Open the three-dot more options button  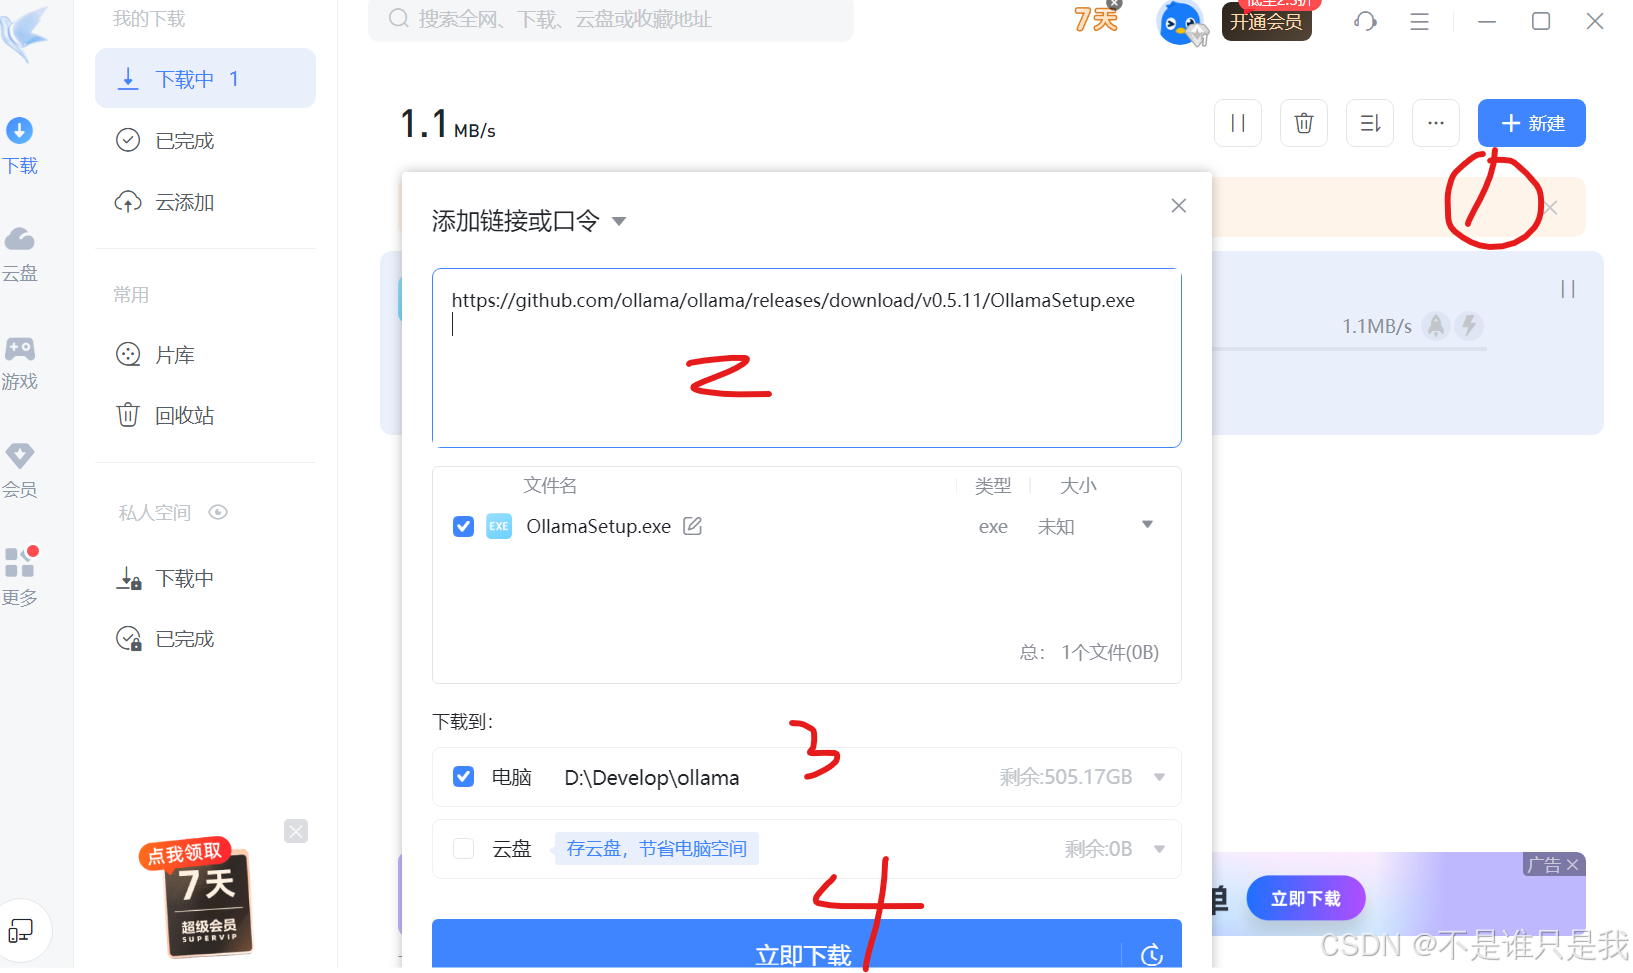pyautogui.click(x=1436, y=123)
